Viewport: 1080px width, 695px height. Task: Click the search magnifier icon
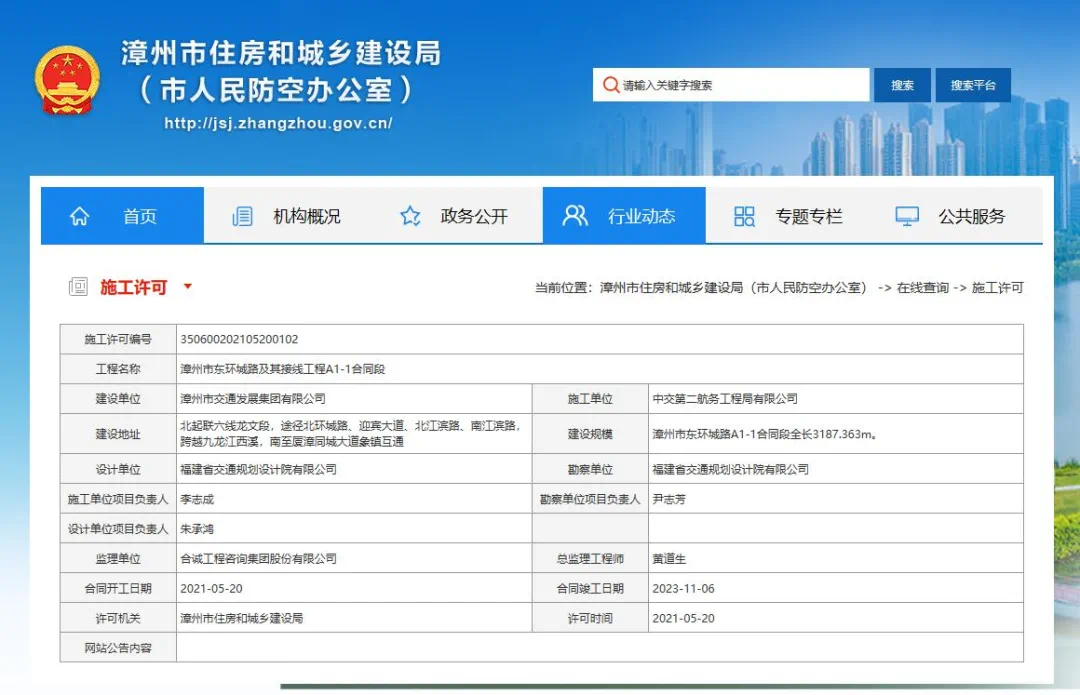coord(610,85)
